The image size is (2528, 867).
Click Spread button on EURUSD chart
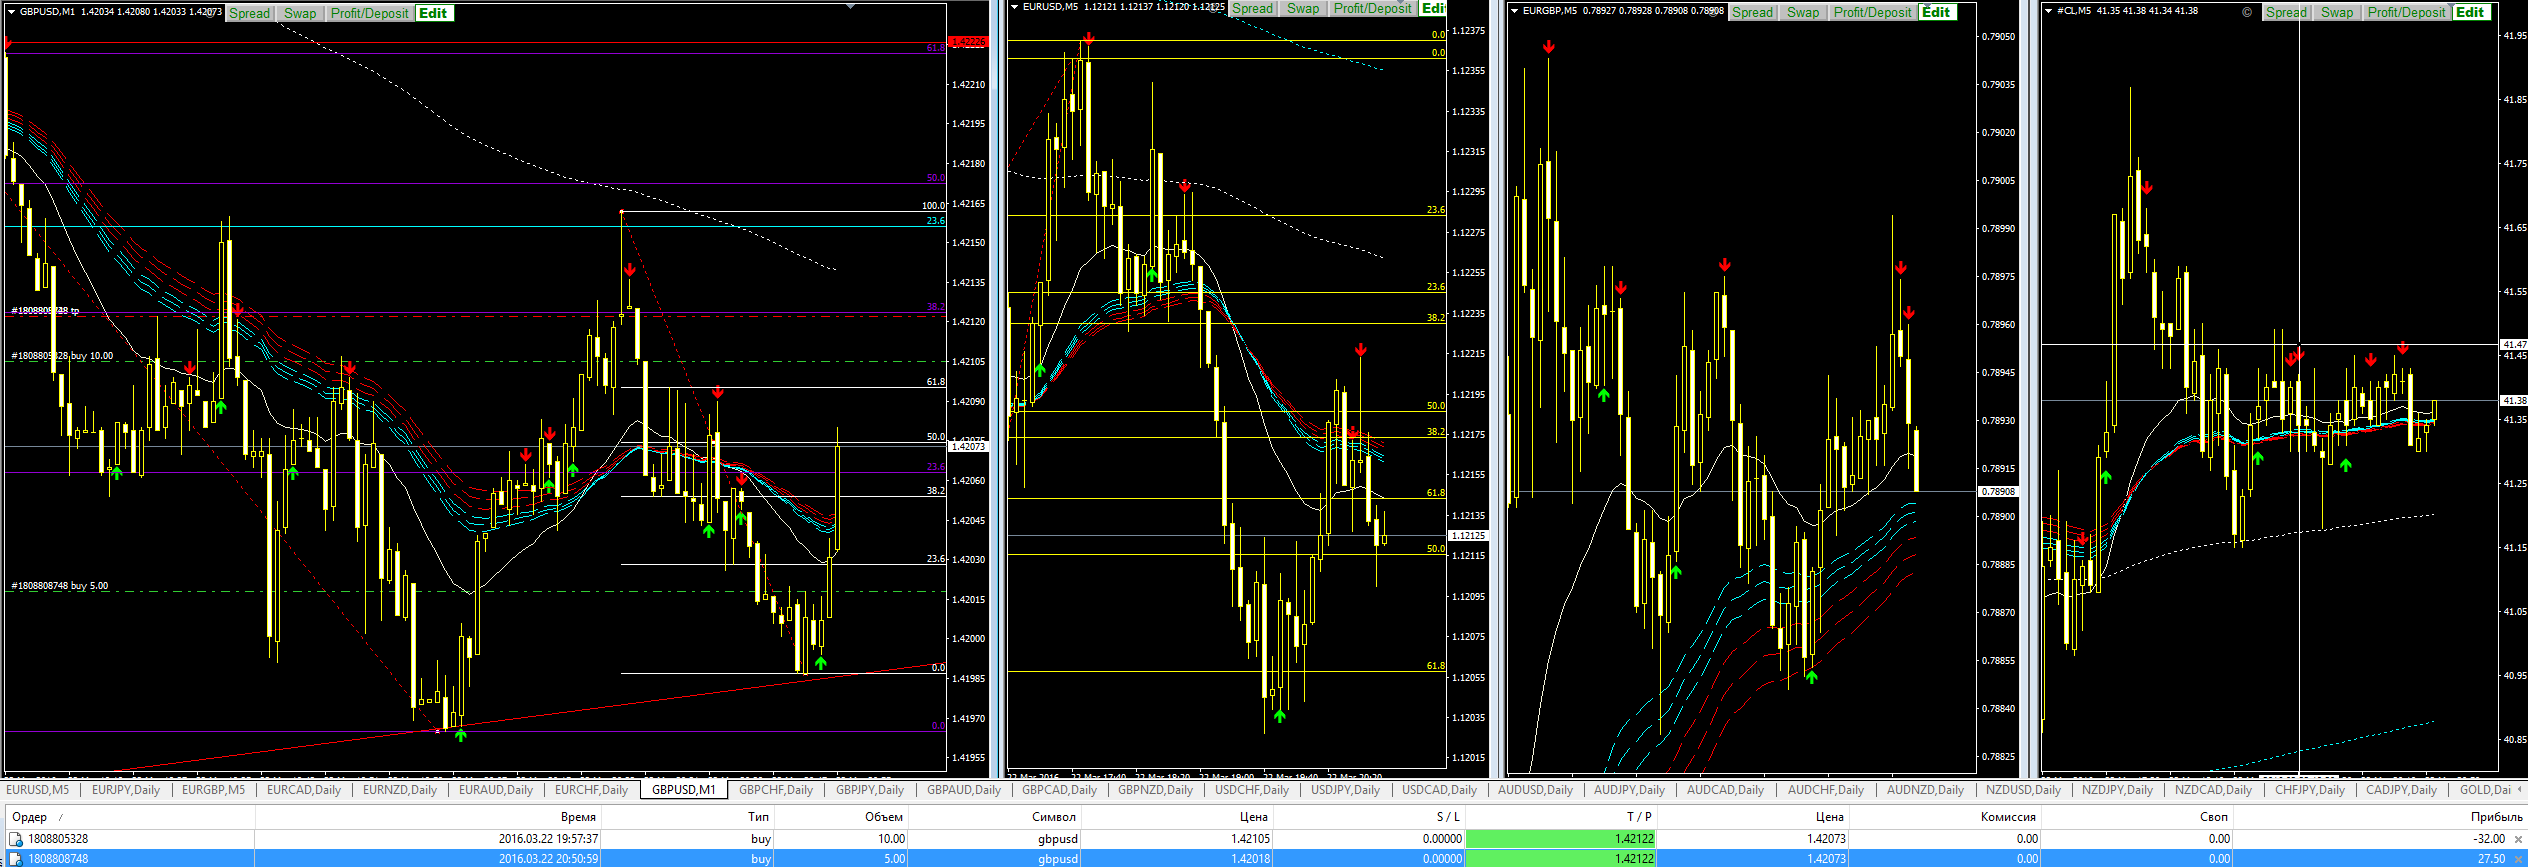1253,8
